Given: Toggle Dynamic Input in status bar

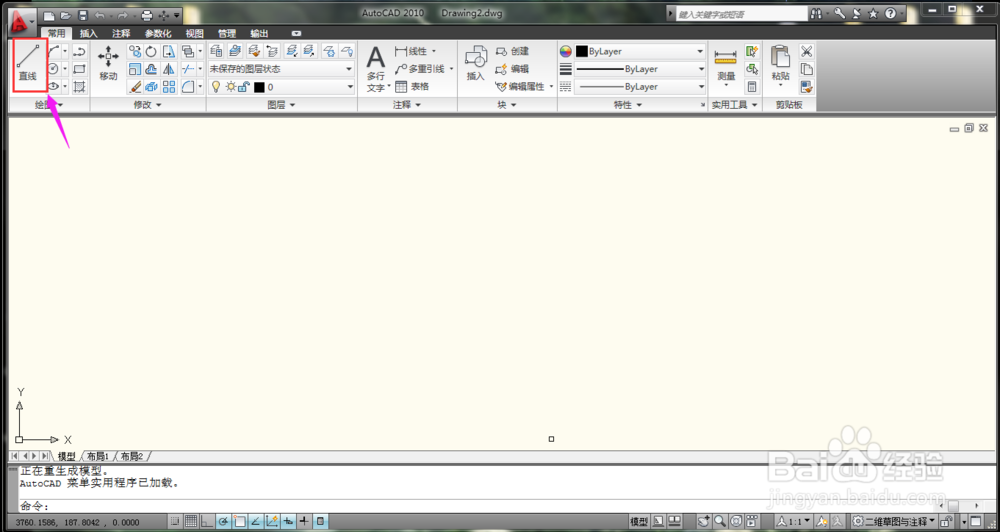Looking at the screenshot, I should [x=288, y=521].
